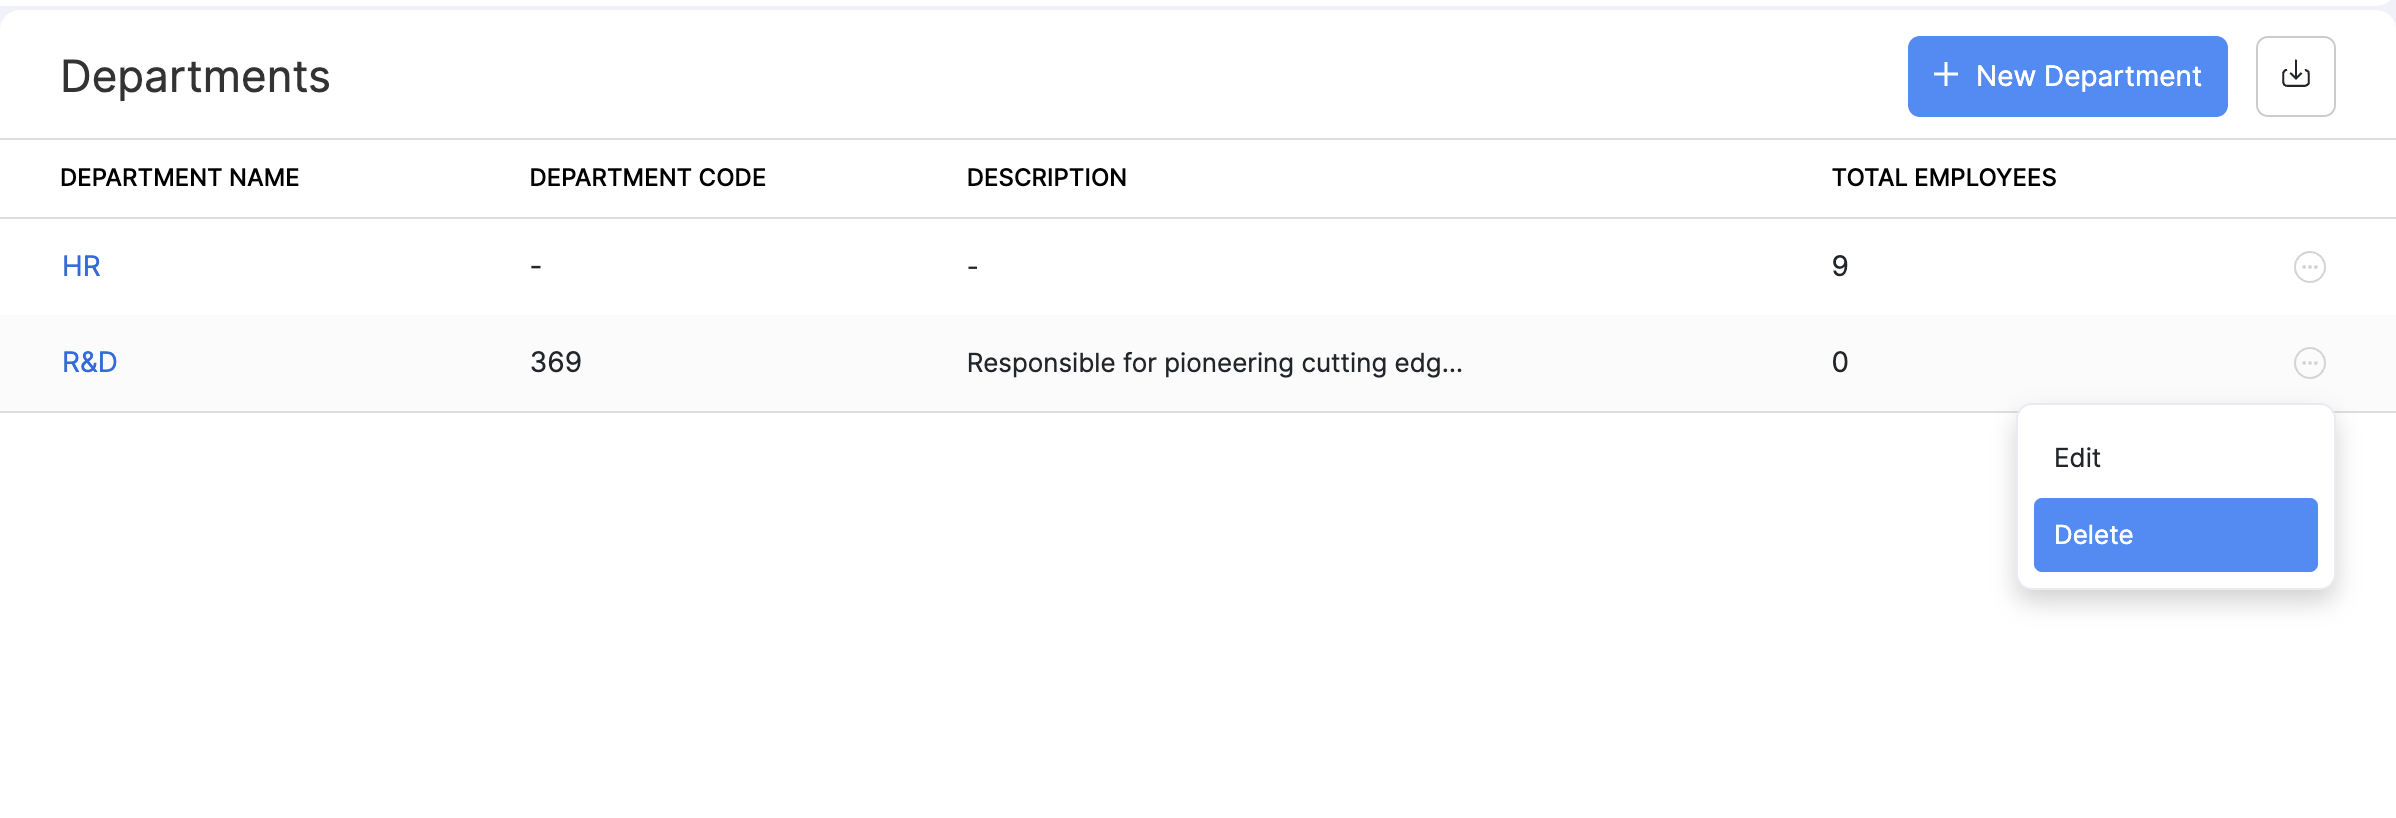The height and width of the screenshot is (818, 2396).
Task: Click HR's empty description dash
Action: (x=972, y=267)
